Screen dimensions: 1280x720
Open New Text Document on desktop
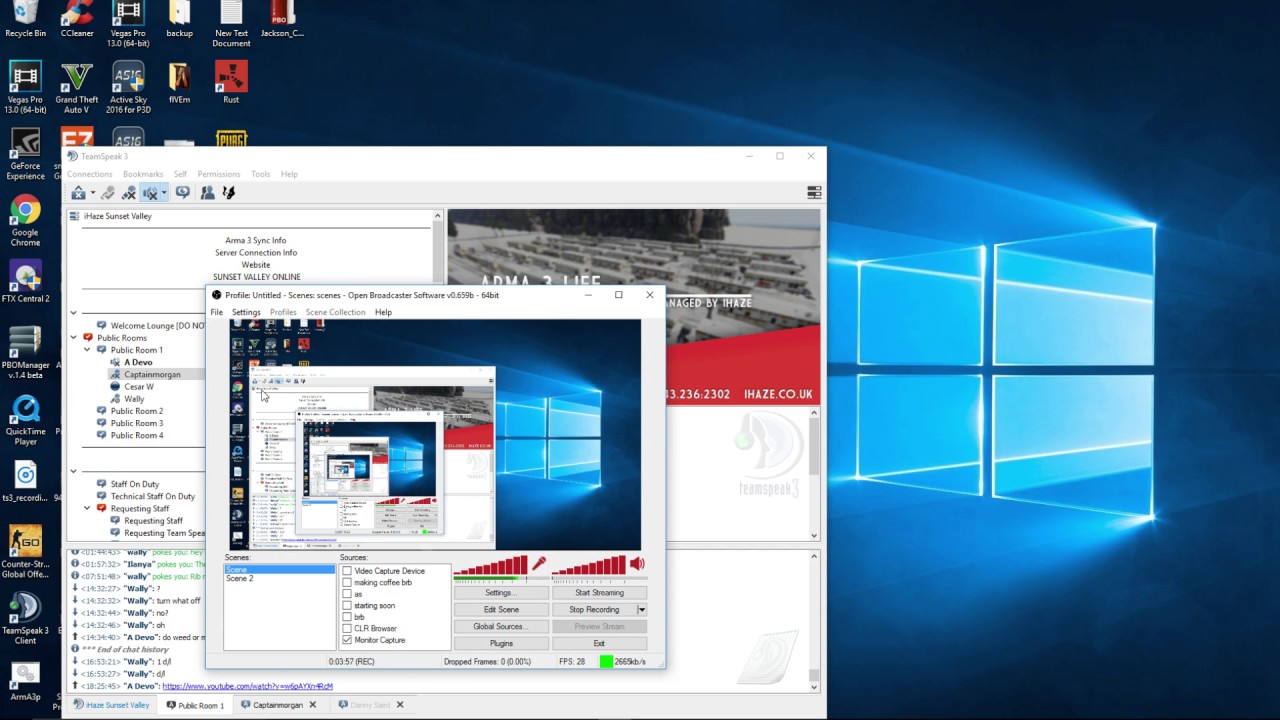(x=231, y=25)
